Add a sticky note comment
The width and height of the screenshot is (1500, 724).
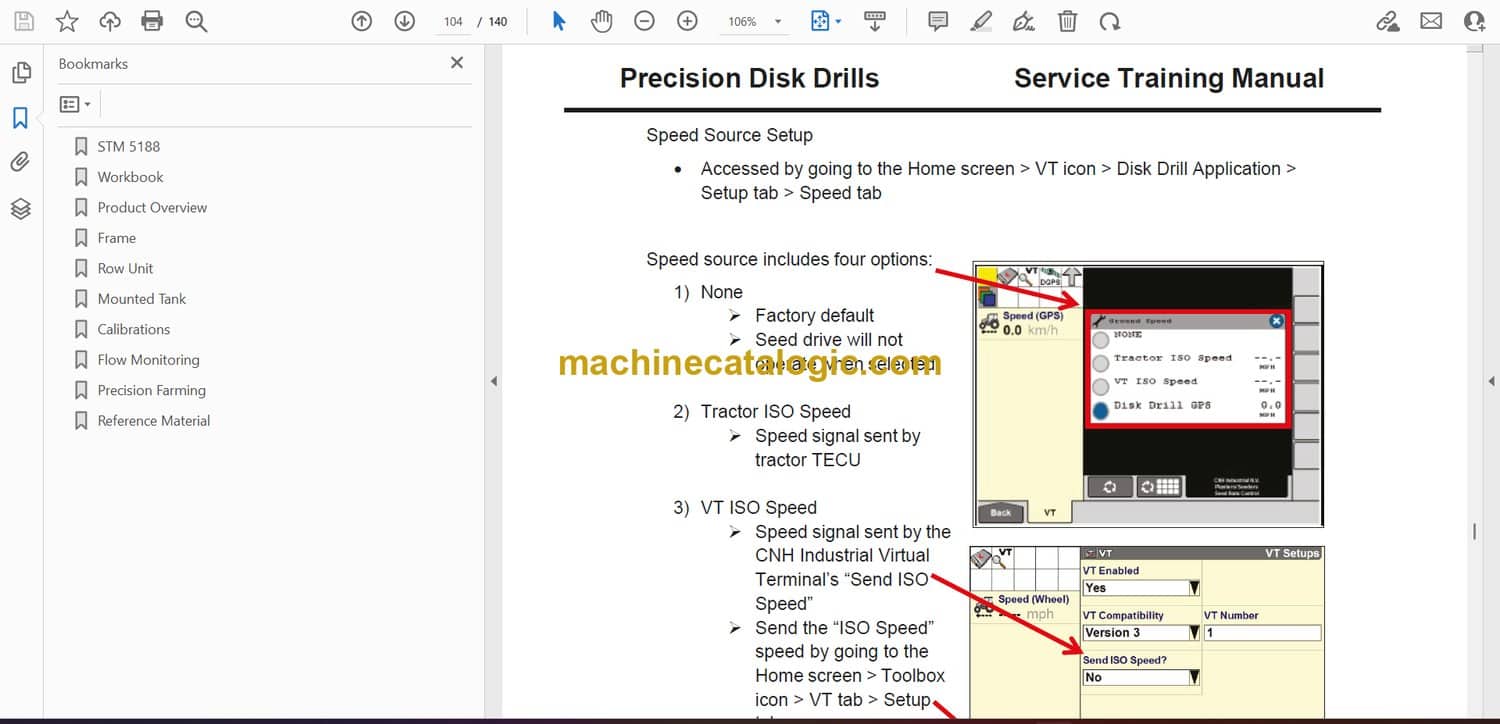[938, 21]
